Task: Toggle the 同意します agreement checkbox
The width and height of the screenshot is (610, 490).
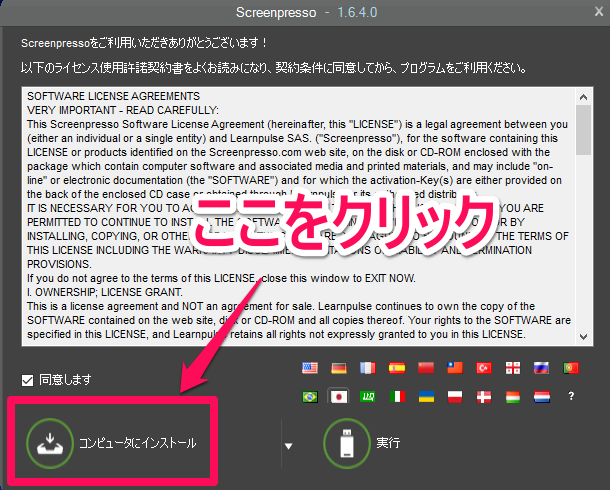Action: (x=28, y=380)
